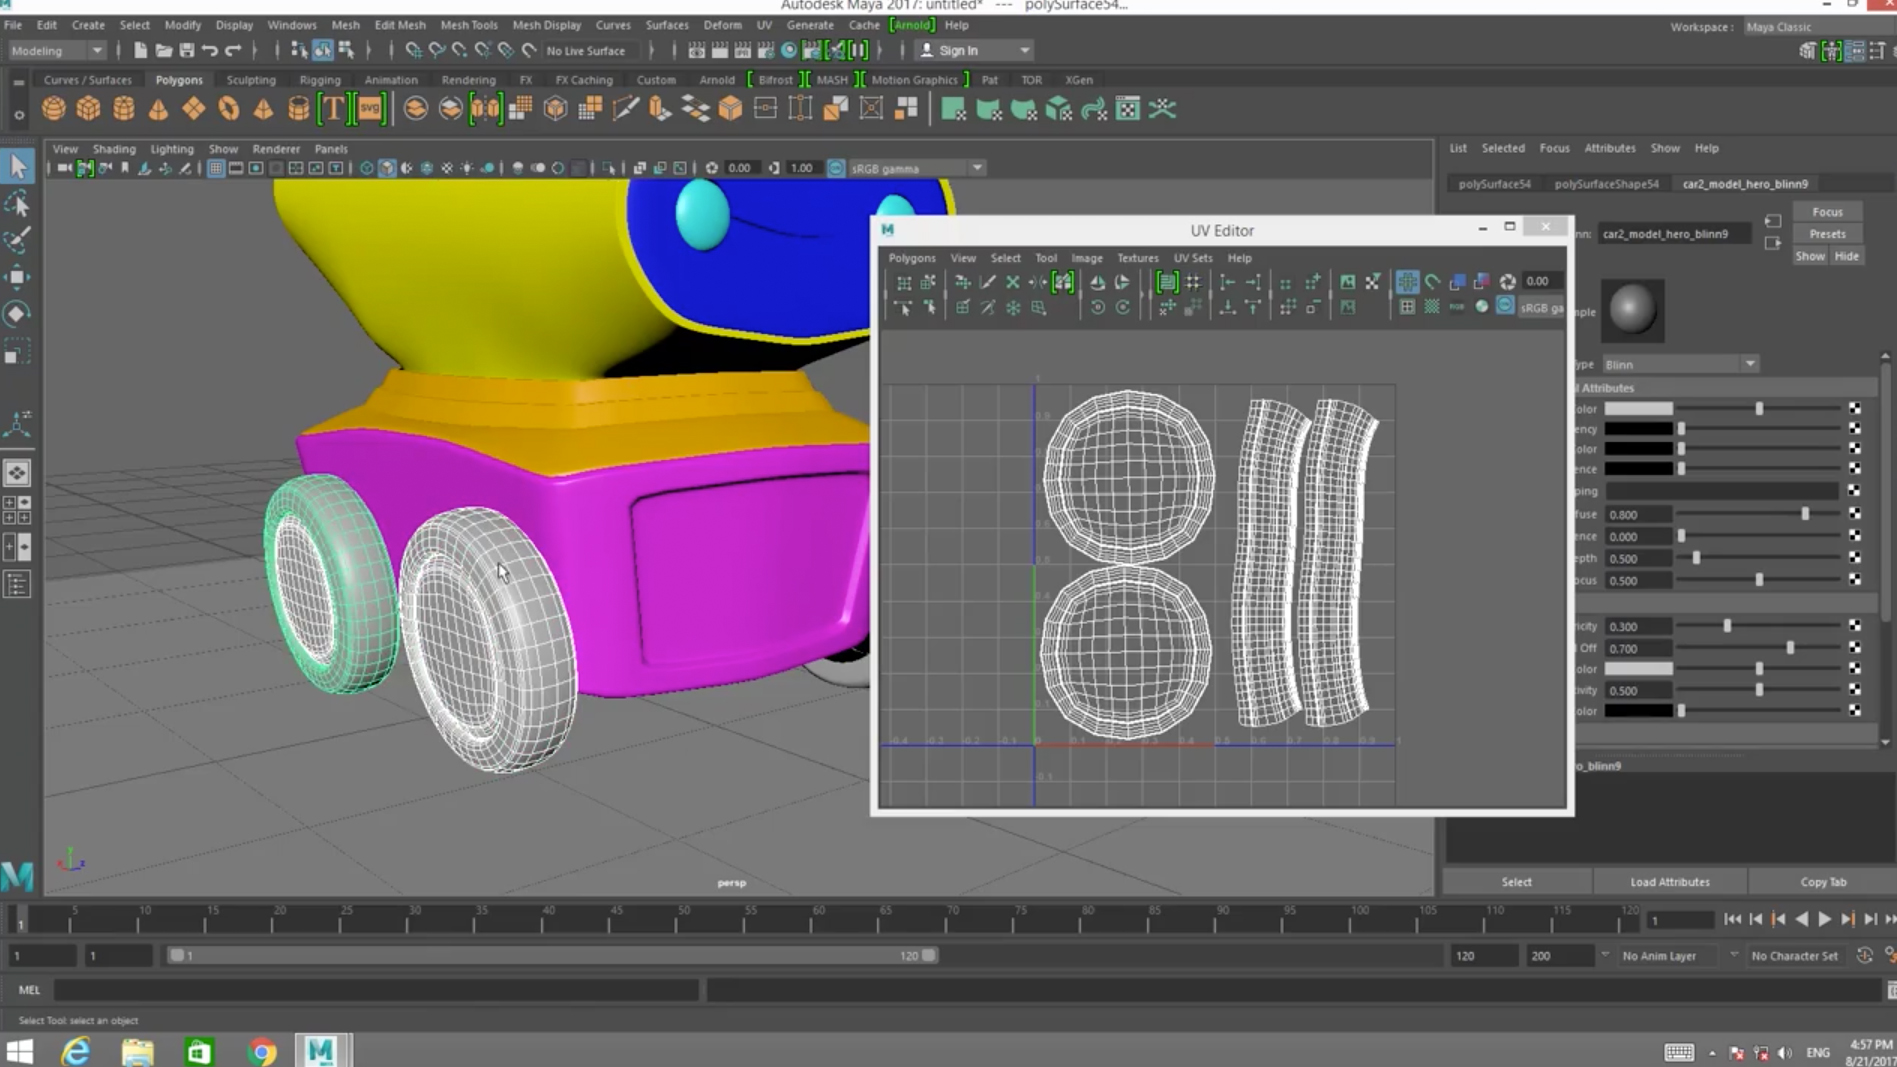Open the Modeling menu set dropdown
1897x1067 pixels.
click(57, 50)
